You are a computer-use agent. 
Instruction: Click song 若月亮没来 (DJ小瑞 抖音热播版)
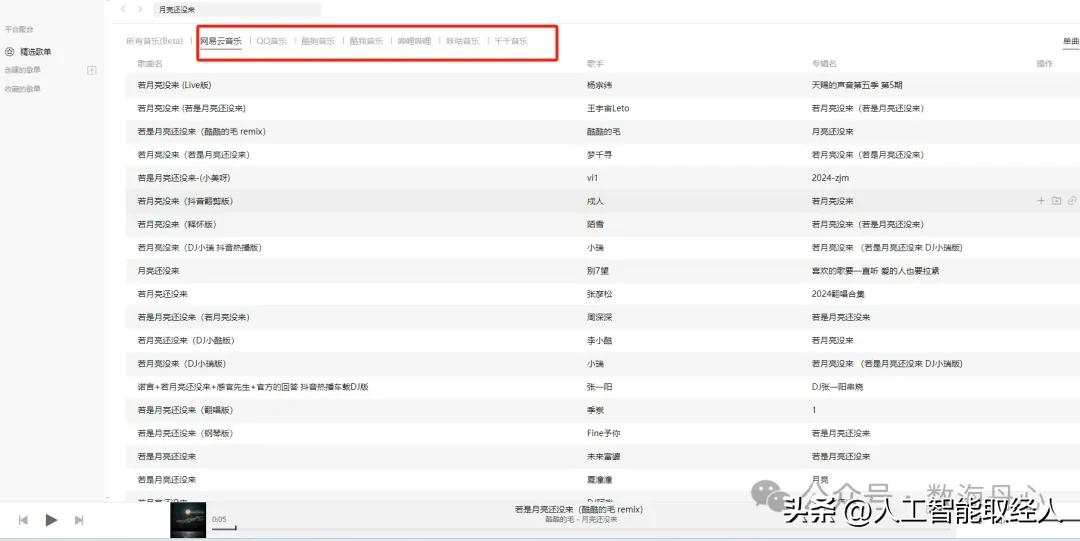pos(200,247)
